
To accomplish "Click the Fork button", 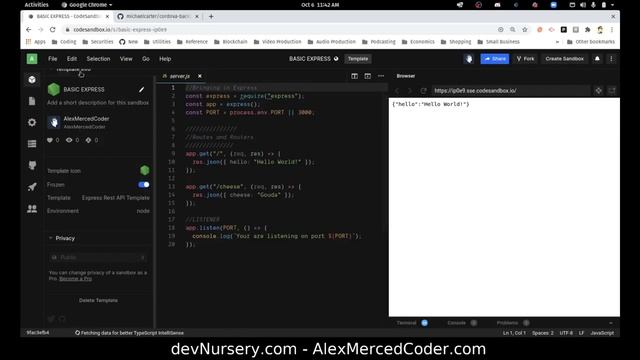I will click(525, 59).
